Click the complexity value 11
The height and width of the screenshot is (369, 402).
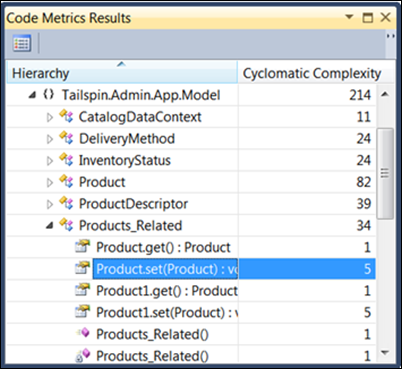(x=364, y=117)
